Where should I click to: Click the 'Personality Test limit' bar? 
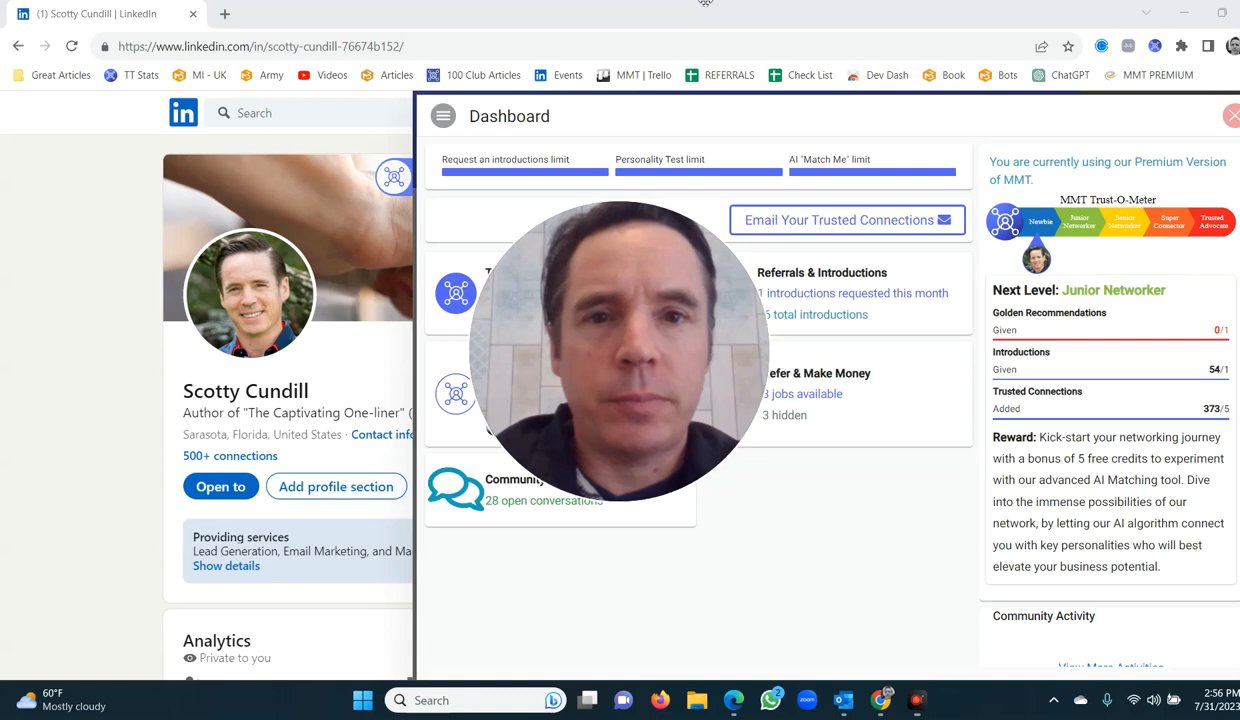coord(698,172)
